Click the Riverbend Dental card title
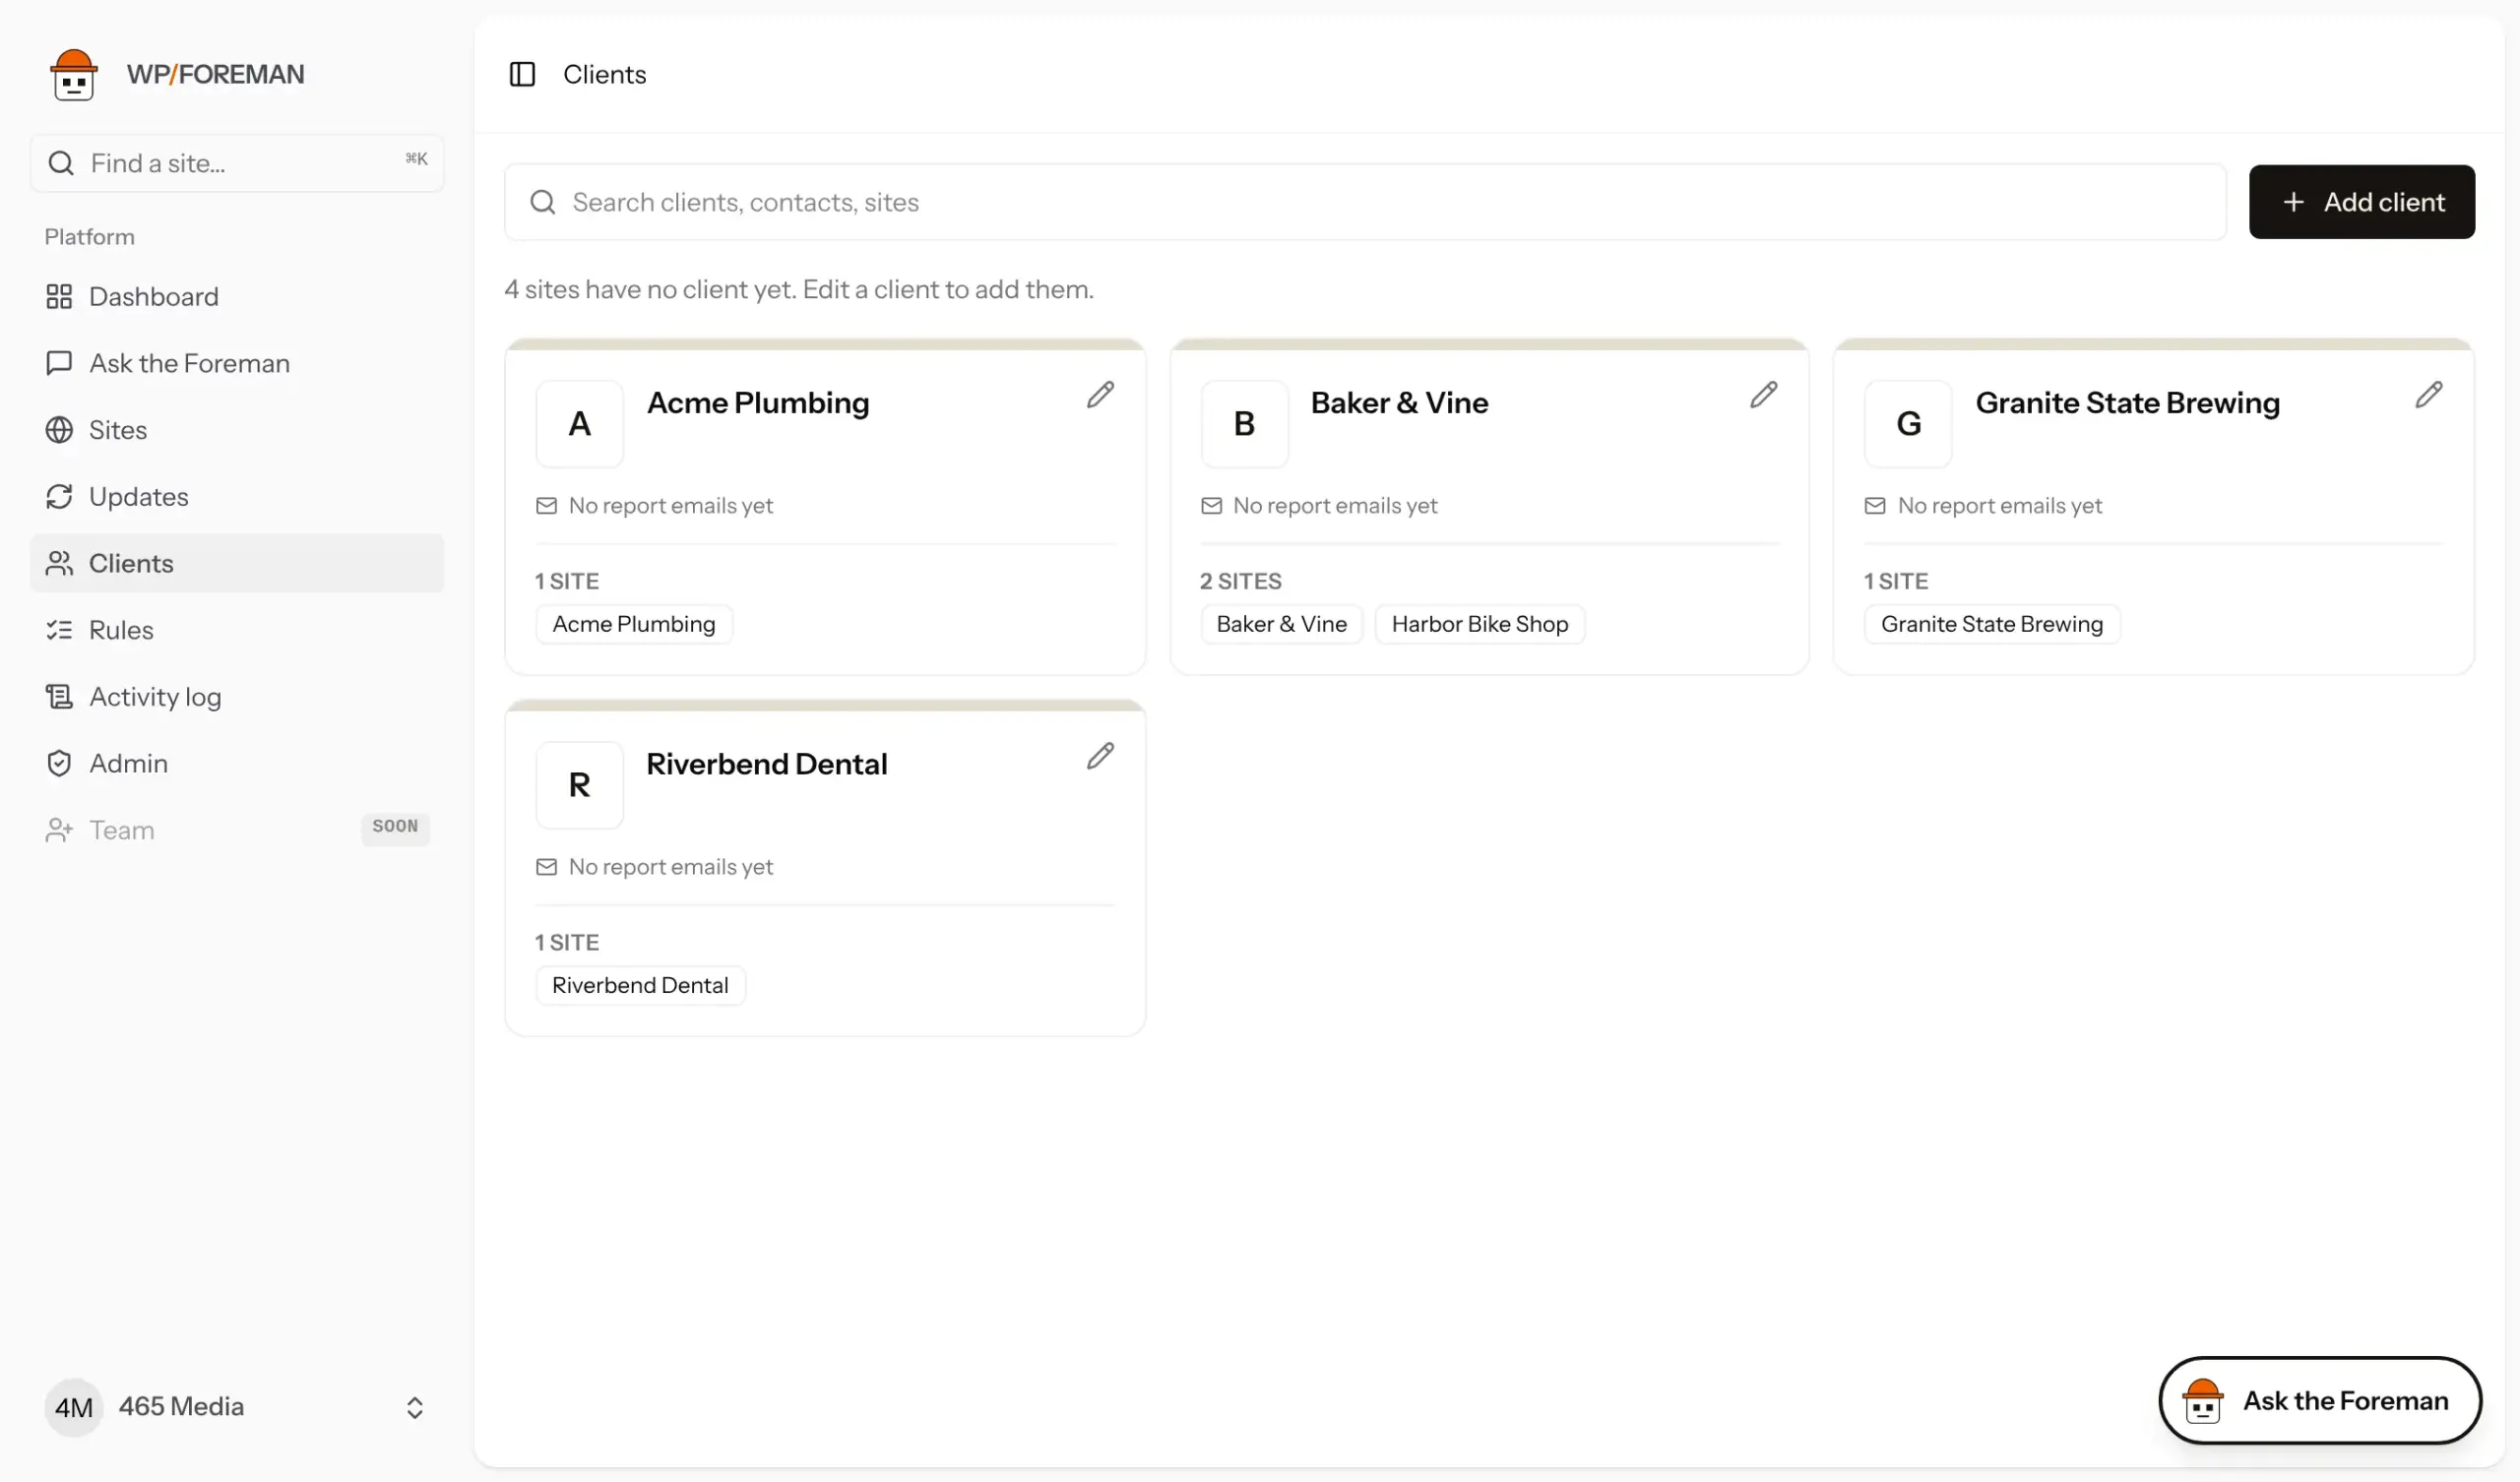Screen dimensions: 2520x1482 click(766, 764)
